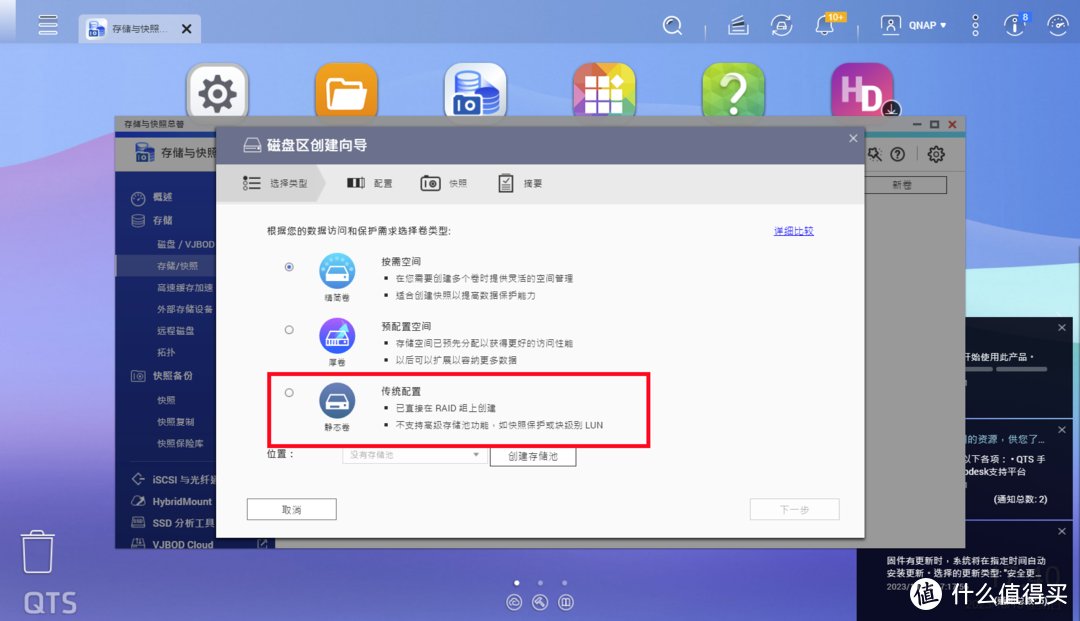The image size is (1080, 621).
Task: Open Storage window settings gear icon
Action: 935,154
